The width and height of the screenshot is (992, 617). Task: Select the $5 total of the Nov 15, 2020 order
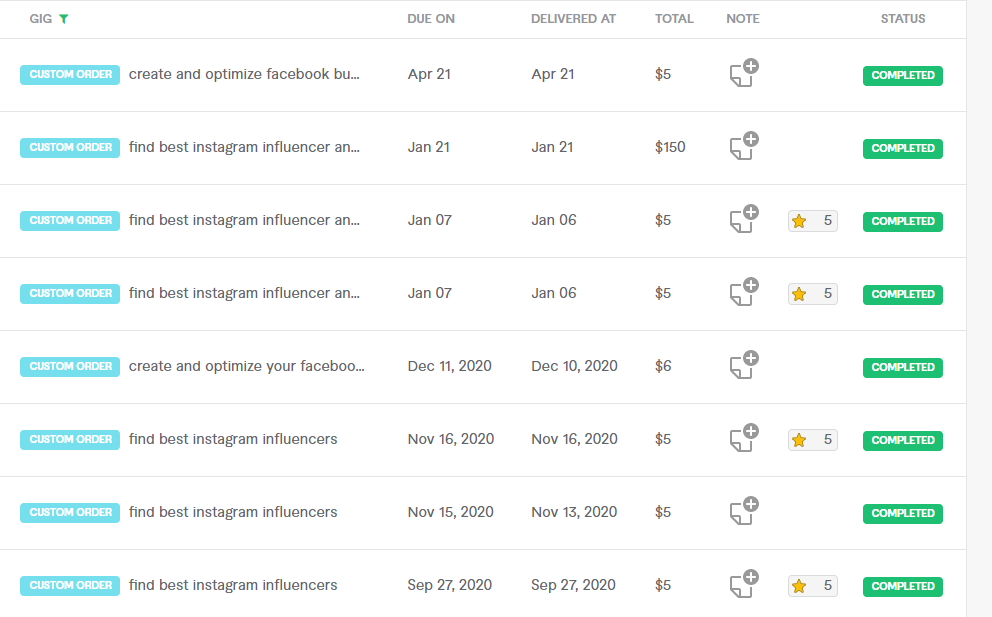663,512
